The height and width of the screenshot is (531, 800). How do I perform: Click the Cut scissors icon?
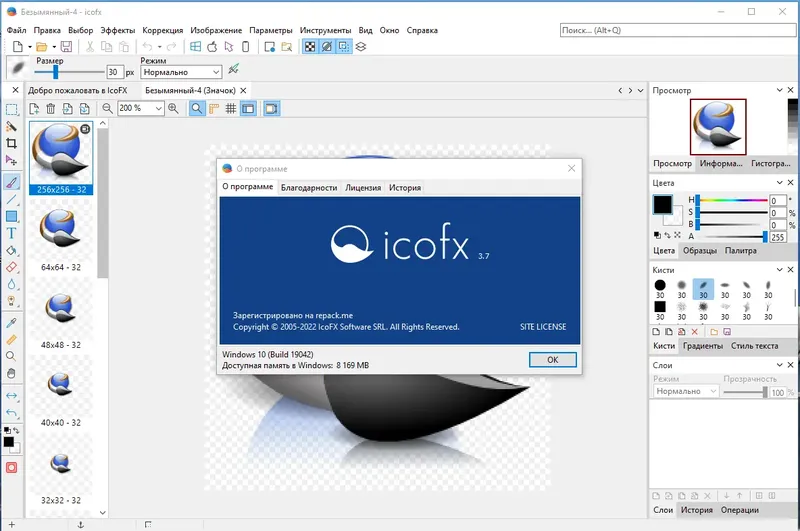pyautogui.click(x=90, y=47)
